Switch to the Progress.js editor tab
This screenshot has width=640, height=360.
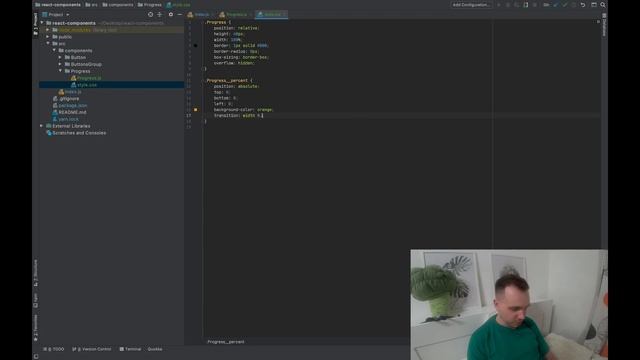click(236, 15)
